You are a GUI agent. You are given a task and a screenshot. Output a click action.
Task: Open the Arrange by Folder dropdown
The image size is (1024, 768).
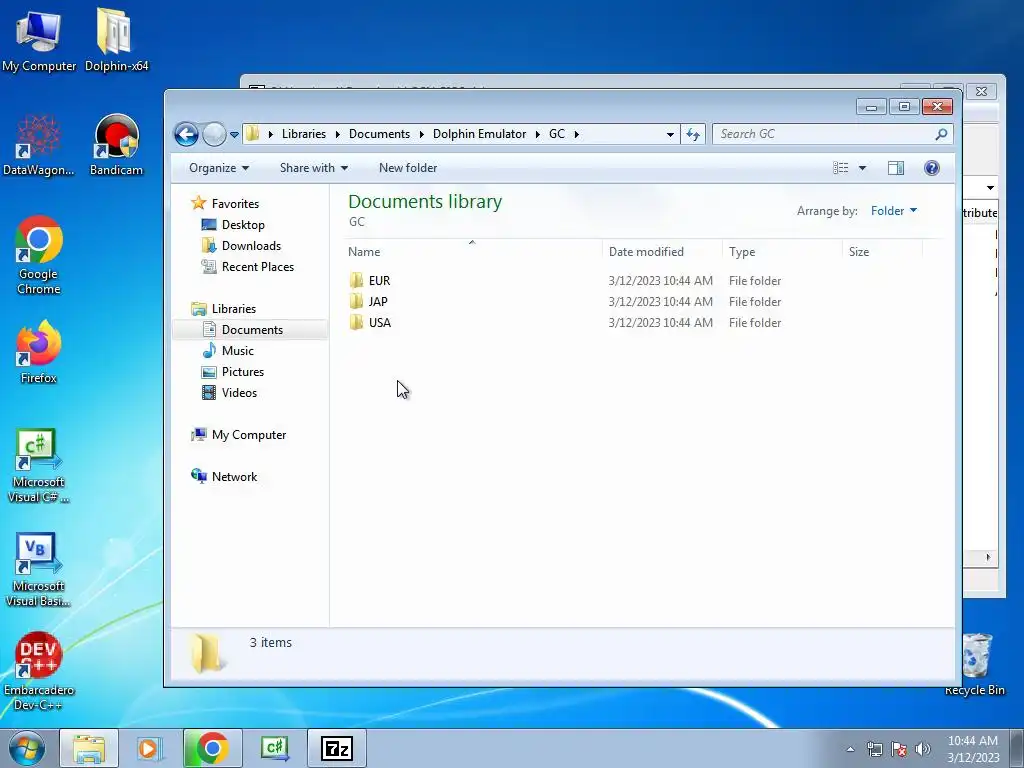pyautogui.click(x=894, y=211)
